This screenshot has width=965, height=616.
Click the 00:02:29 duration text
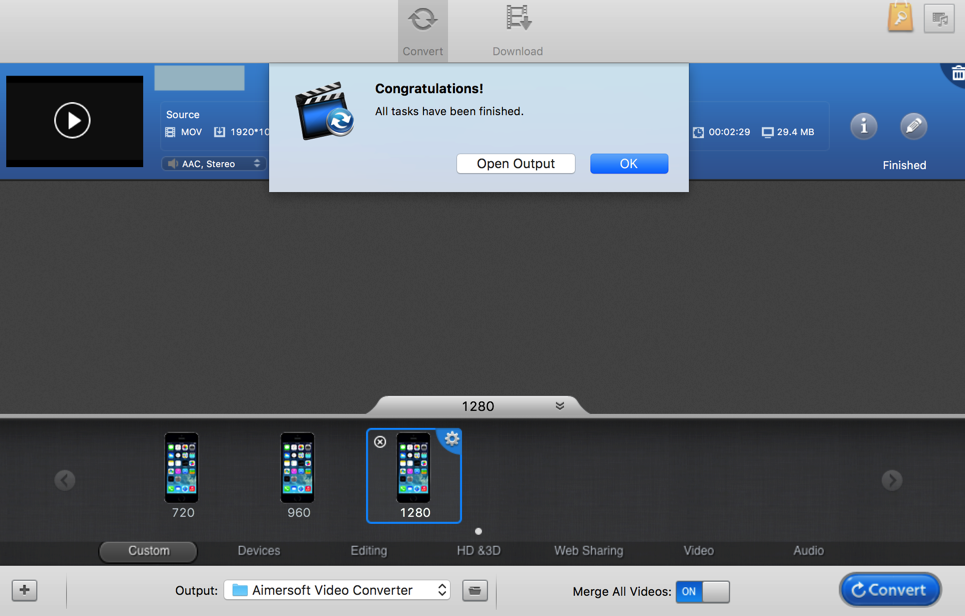pyautogui.click(x=729, y=132)
